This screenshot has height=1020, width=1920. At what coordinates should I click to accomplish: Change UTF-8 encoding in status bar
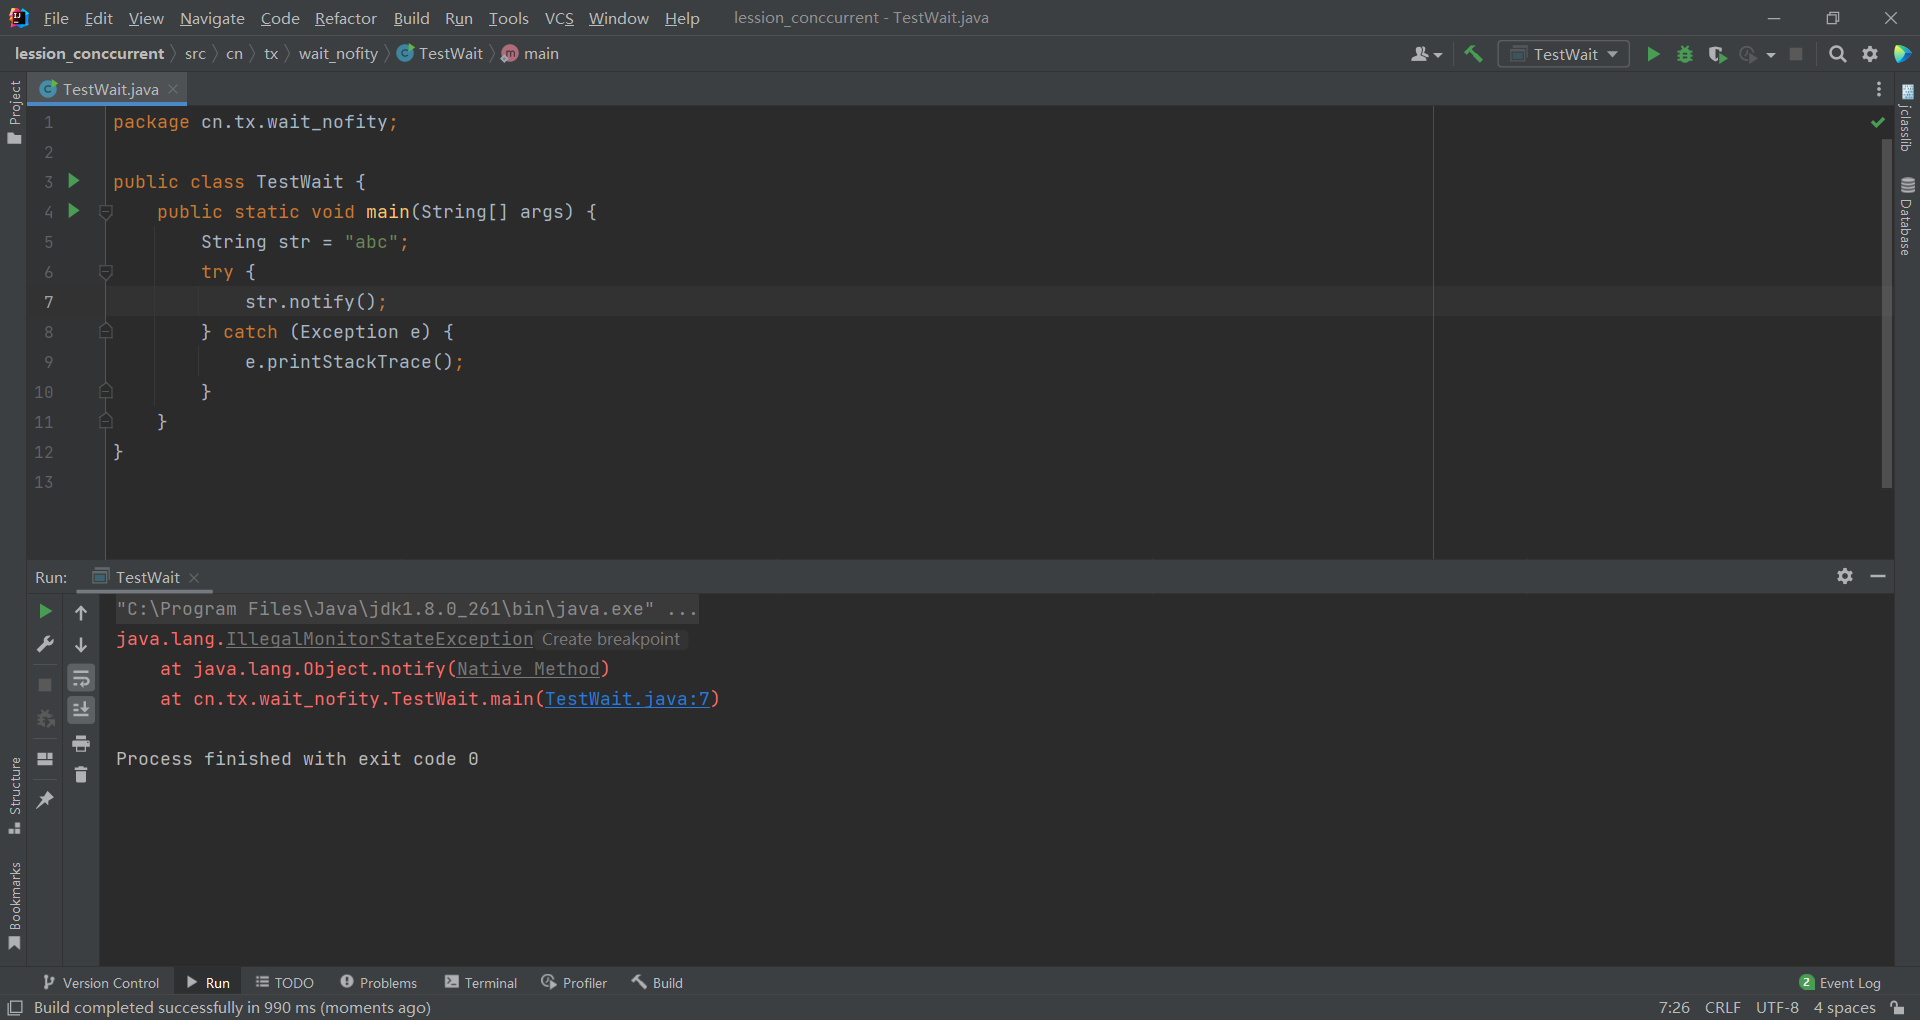[x=1777, y=1007]
